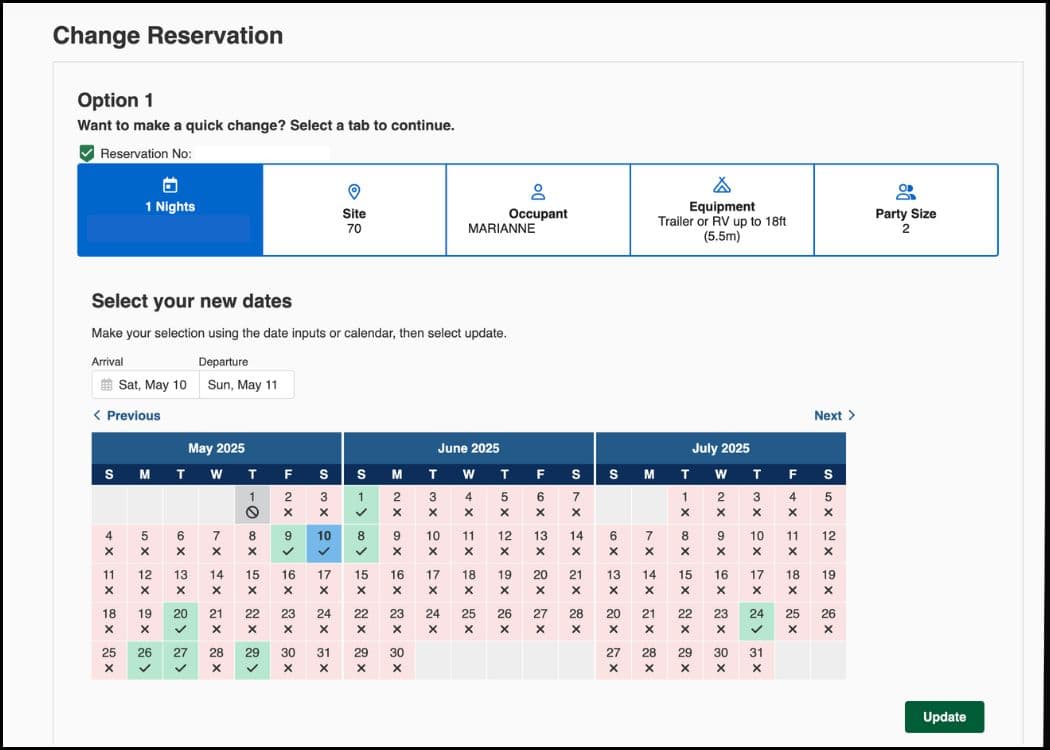Click unavailable date July 4
1050x750 pixels.
click(792, 505)
